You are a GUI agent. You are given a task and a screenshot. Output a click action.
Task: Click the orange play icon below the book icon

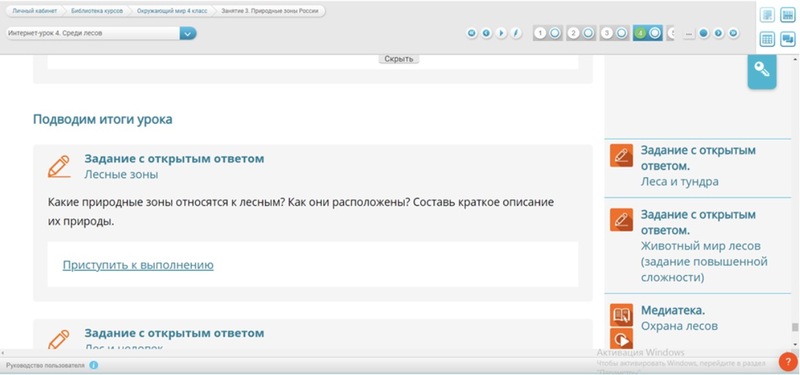pyautogui.click(x=621, y=338)
